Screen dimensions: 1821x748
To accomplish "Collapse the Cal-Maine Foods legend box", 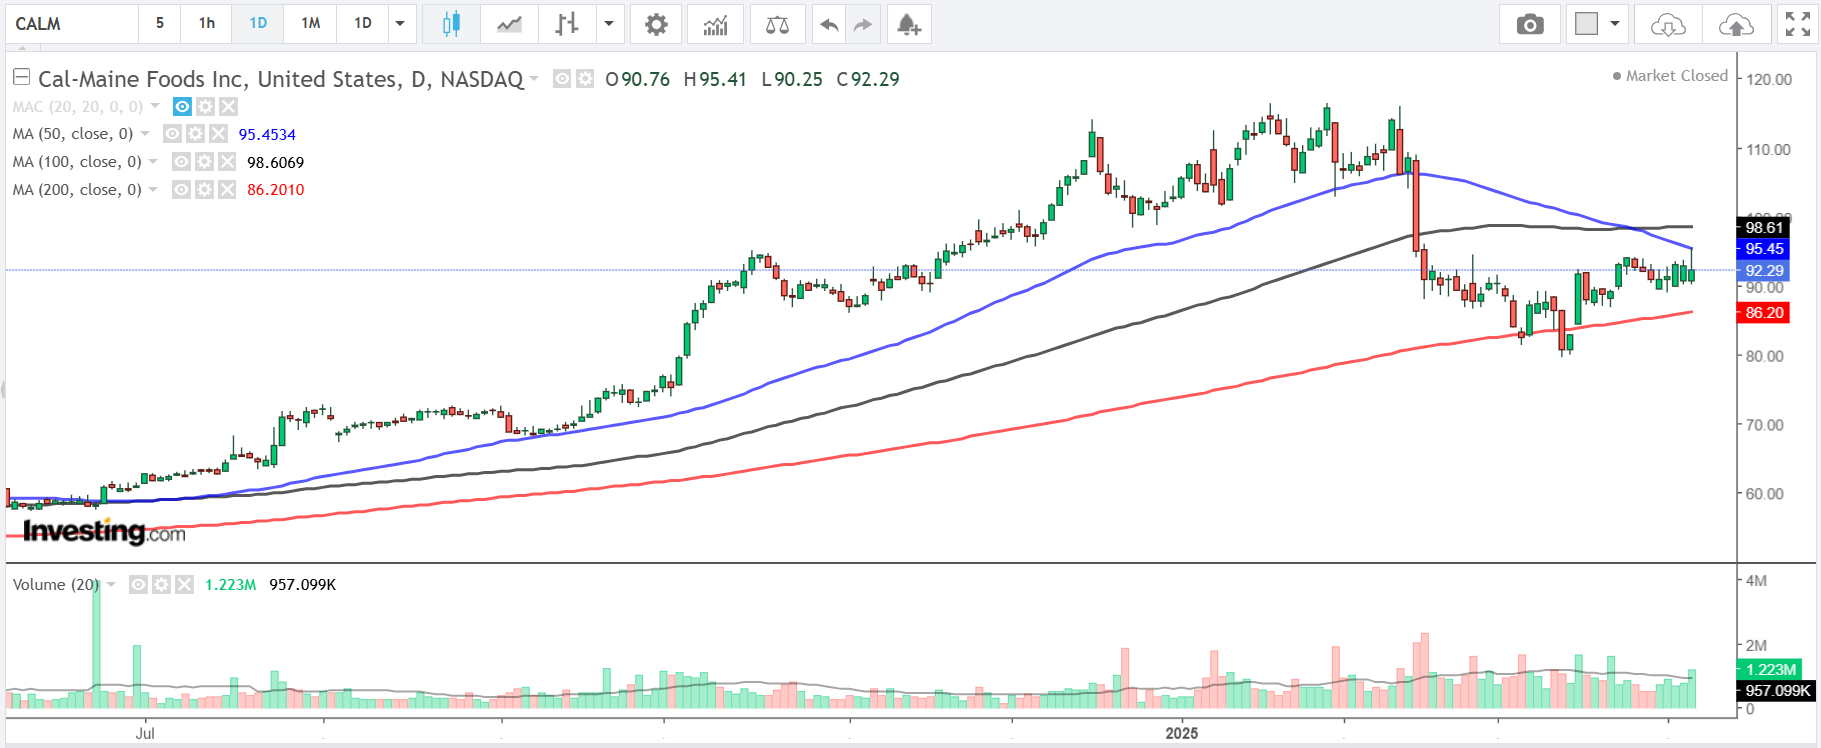I will [x=21, y=77].
